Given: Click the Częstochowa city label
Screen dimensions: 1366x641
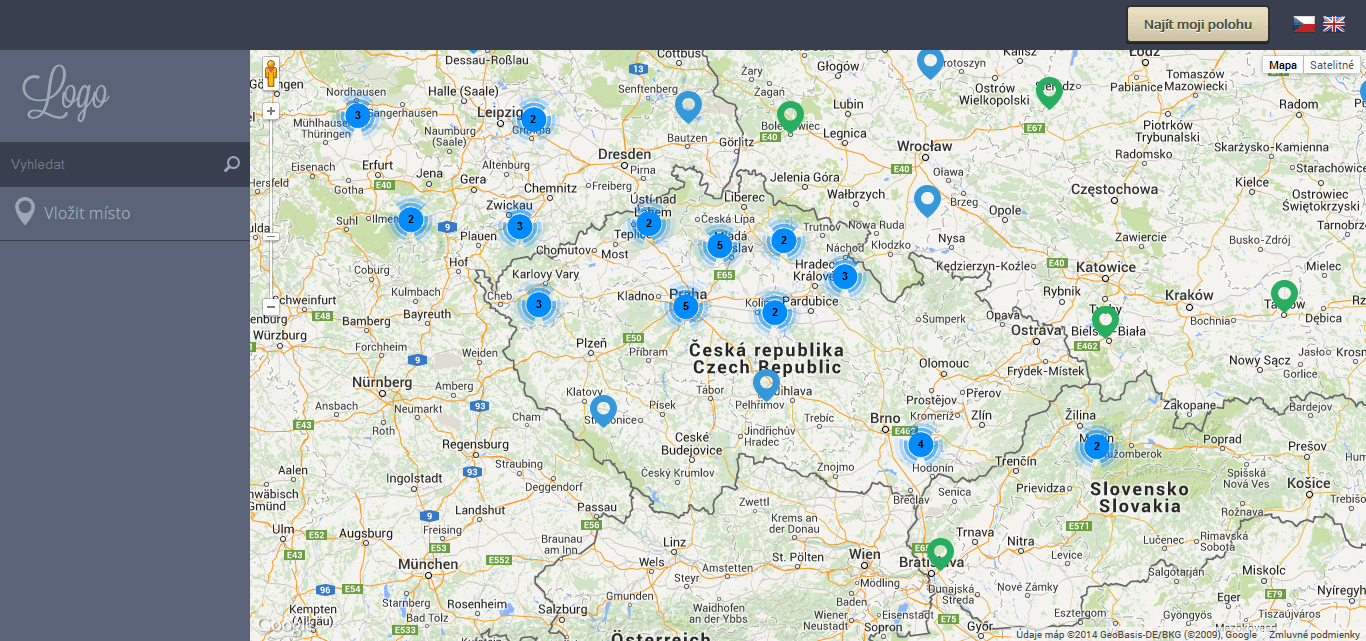Looking at the screenshot, I should (x=1113, y=189).
